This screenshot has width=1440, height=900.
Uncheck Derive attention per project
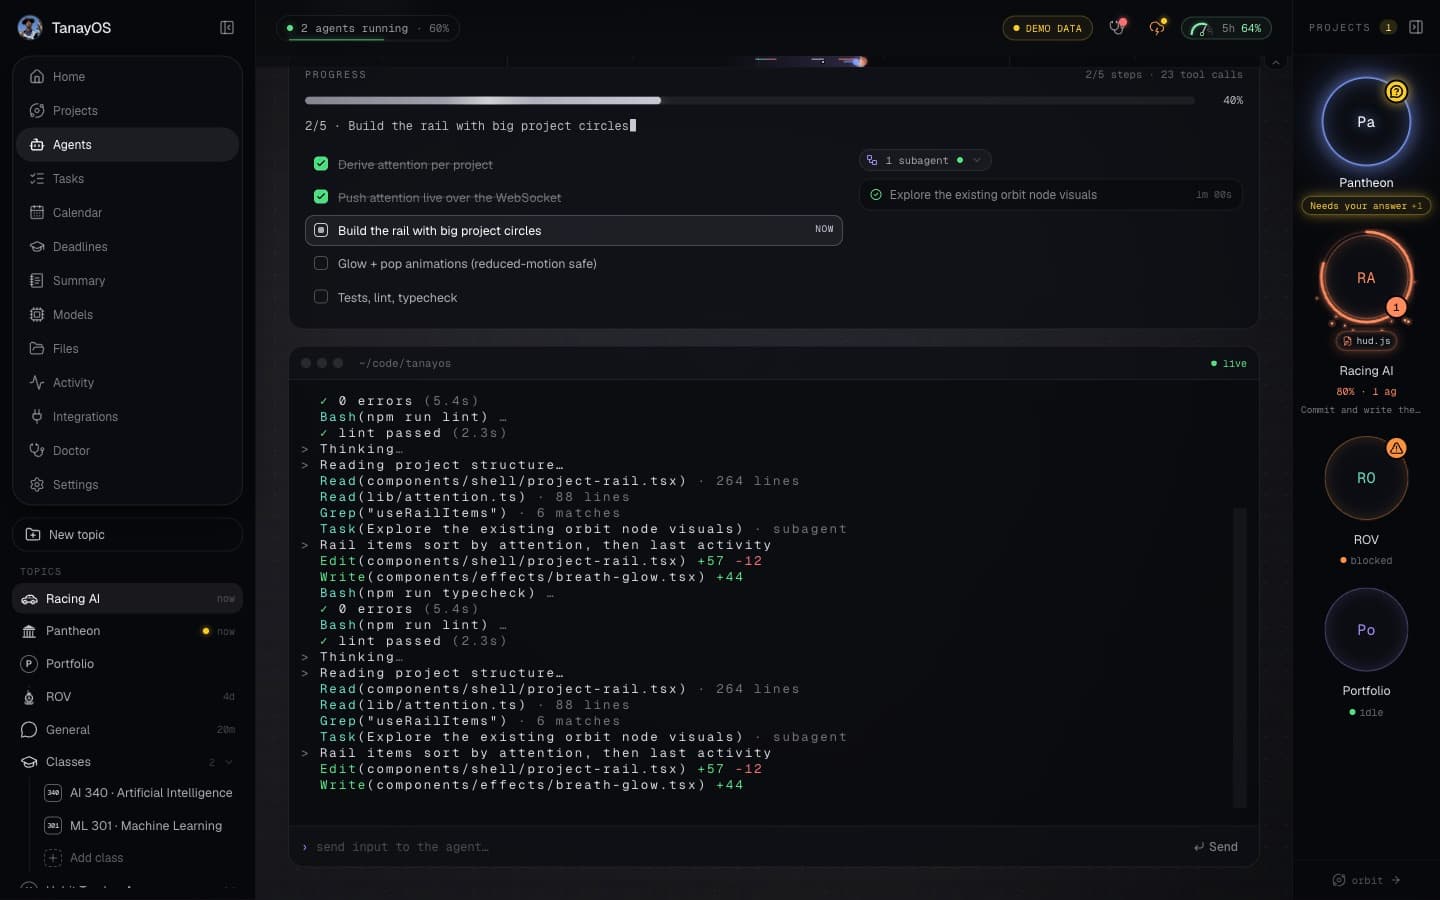pos(321,164)
